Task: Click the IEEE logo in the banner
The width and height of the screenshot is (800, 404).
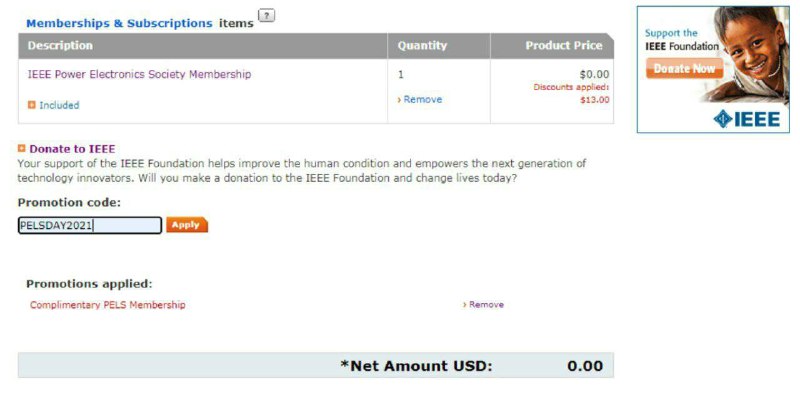Action: click(x=746, y=119)
